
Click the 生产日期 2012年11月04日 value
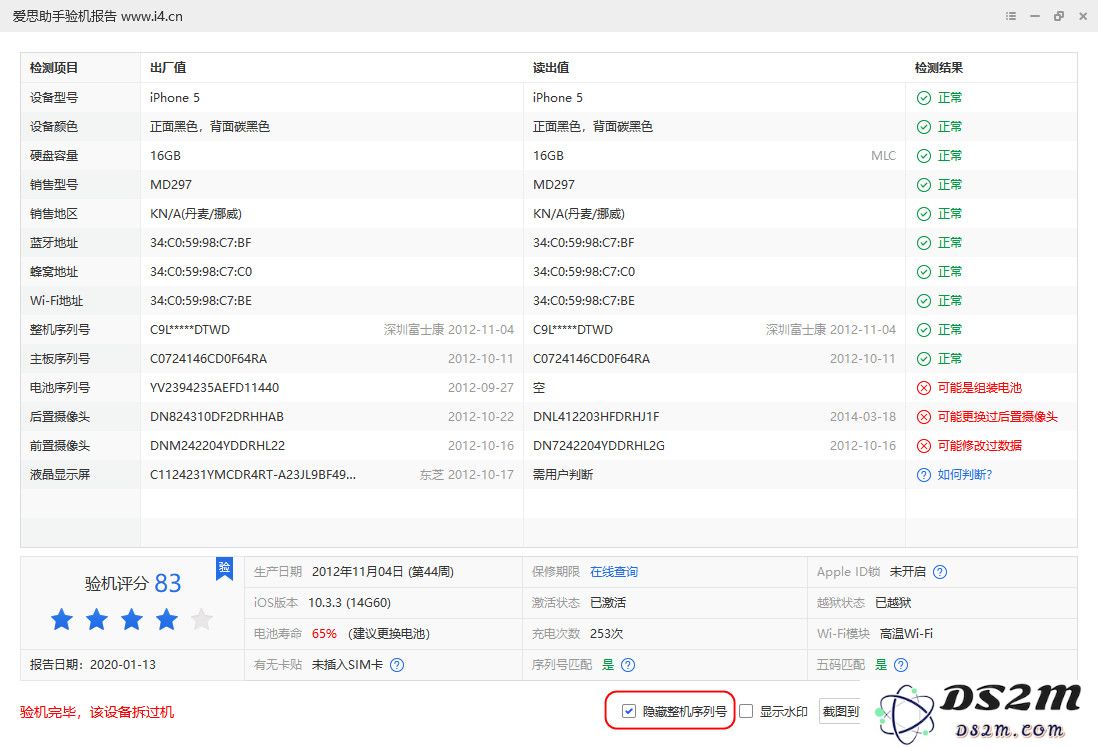tap(382, 572)
